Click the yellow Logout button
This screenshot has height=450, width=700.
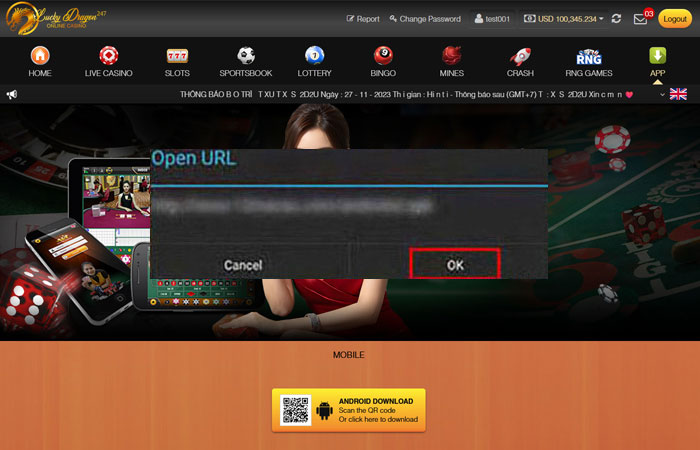(x=674, y=19)
